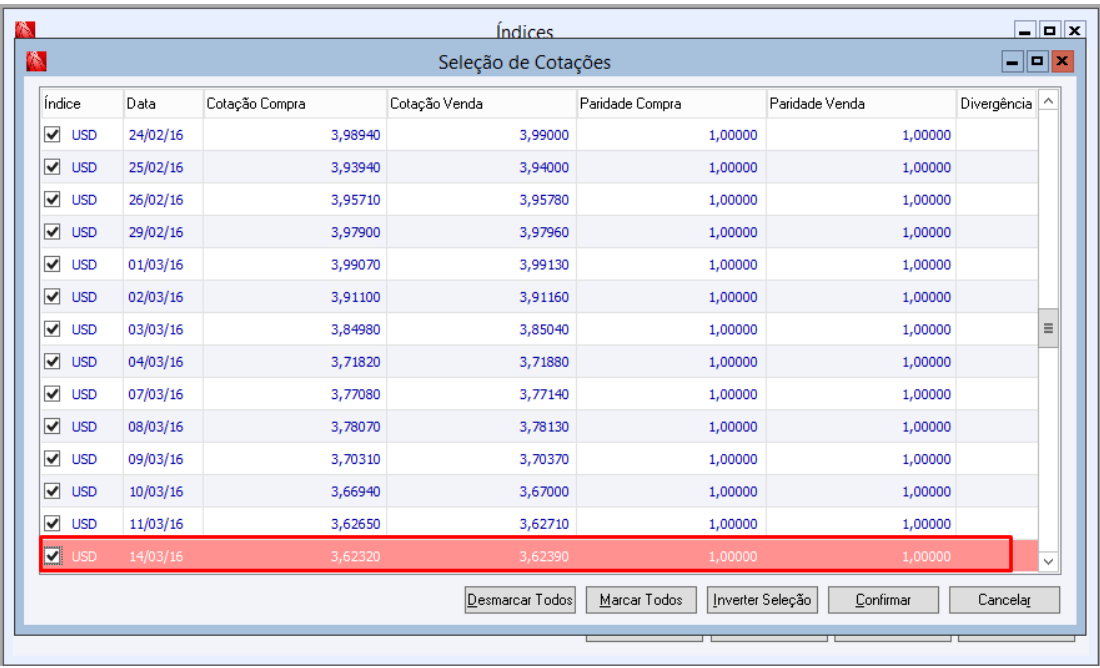Click the Cotação Compra column header
This screenshot has height=668, width=1100.
pyautogui.click(x=295, y=104)
